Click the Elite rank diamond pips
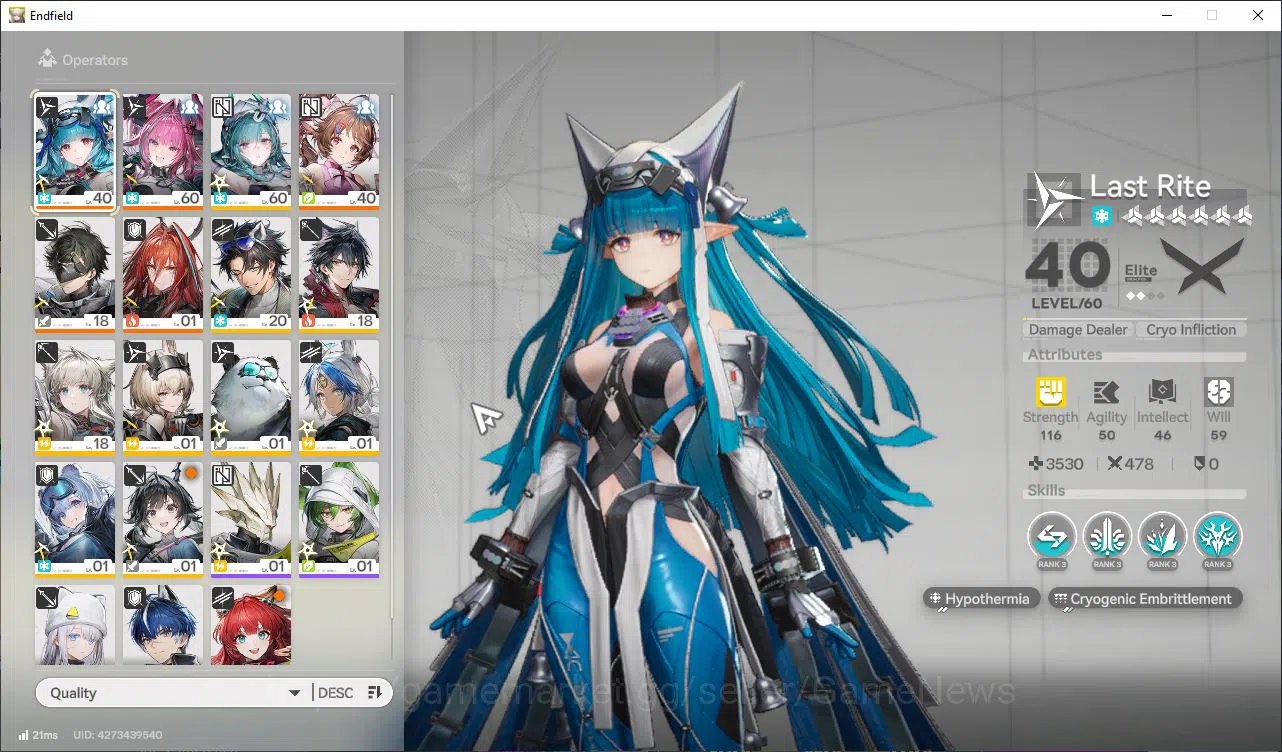Viewport: 1282px width, 752px height. (x=1145, y=296)
